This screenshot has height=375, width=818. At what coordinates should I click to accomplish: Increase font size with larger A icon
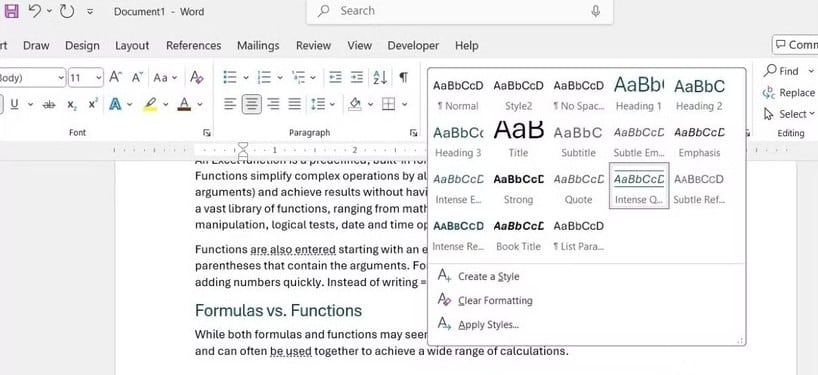click(115, 78)
